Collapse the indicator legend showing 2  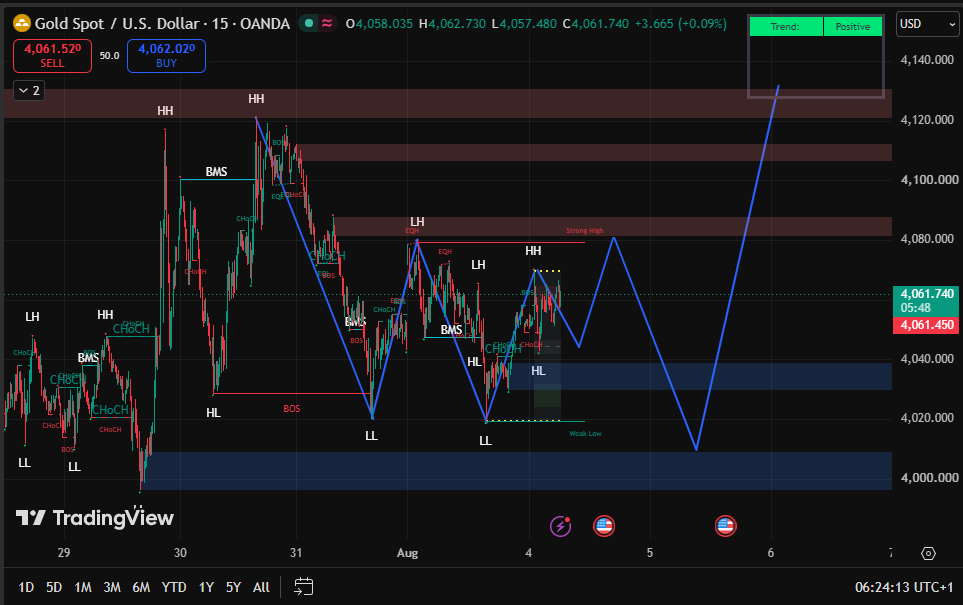(29, 91)
